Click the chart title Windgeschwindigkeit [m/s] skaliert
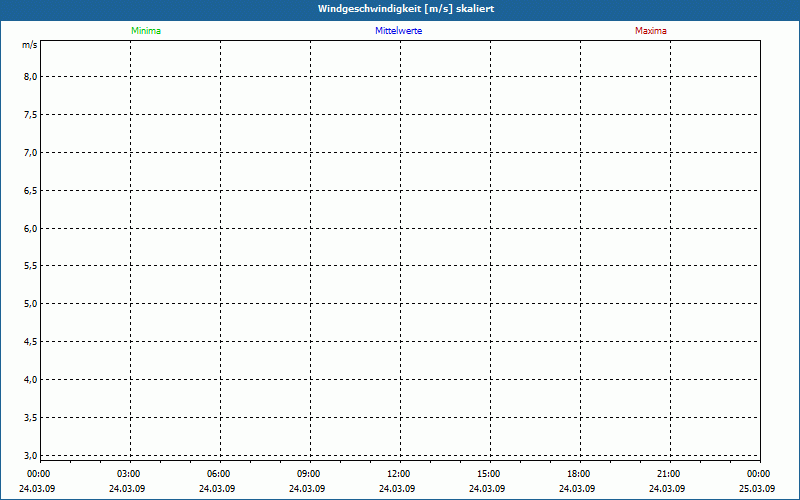 tap(406, 9)
